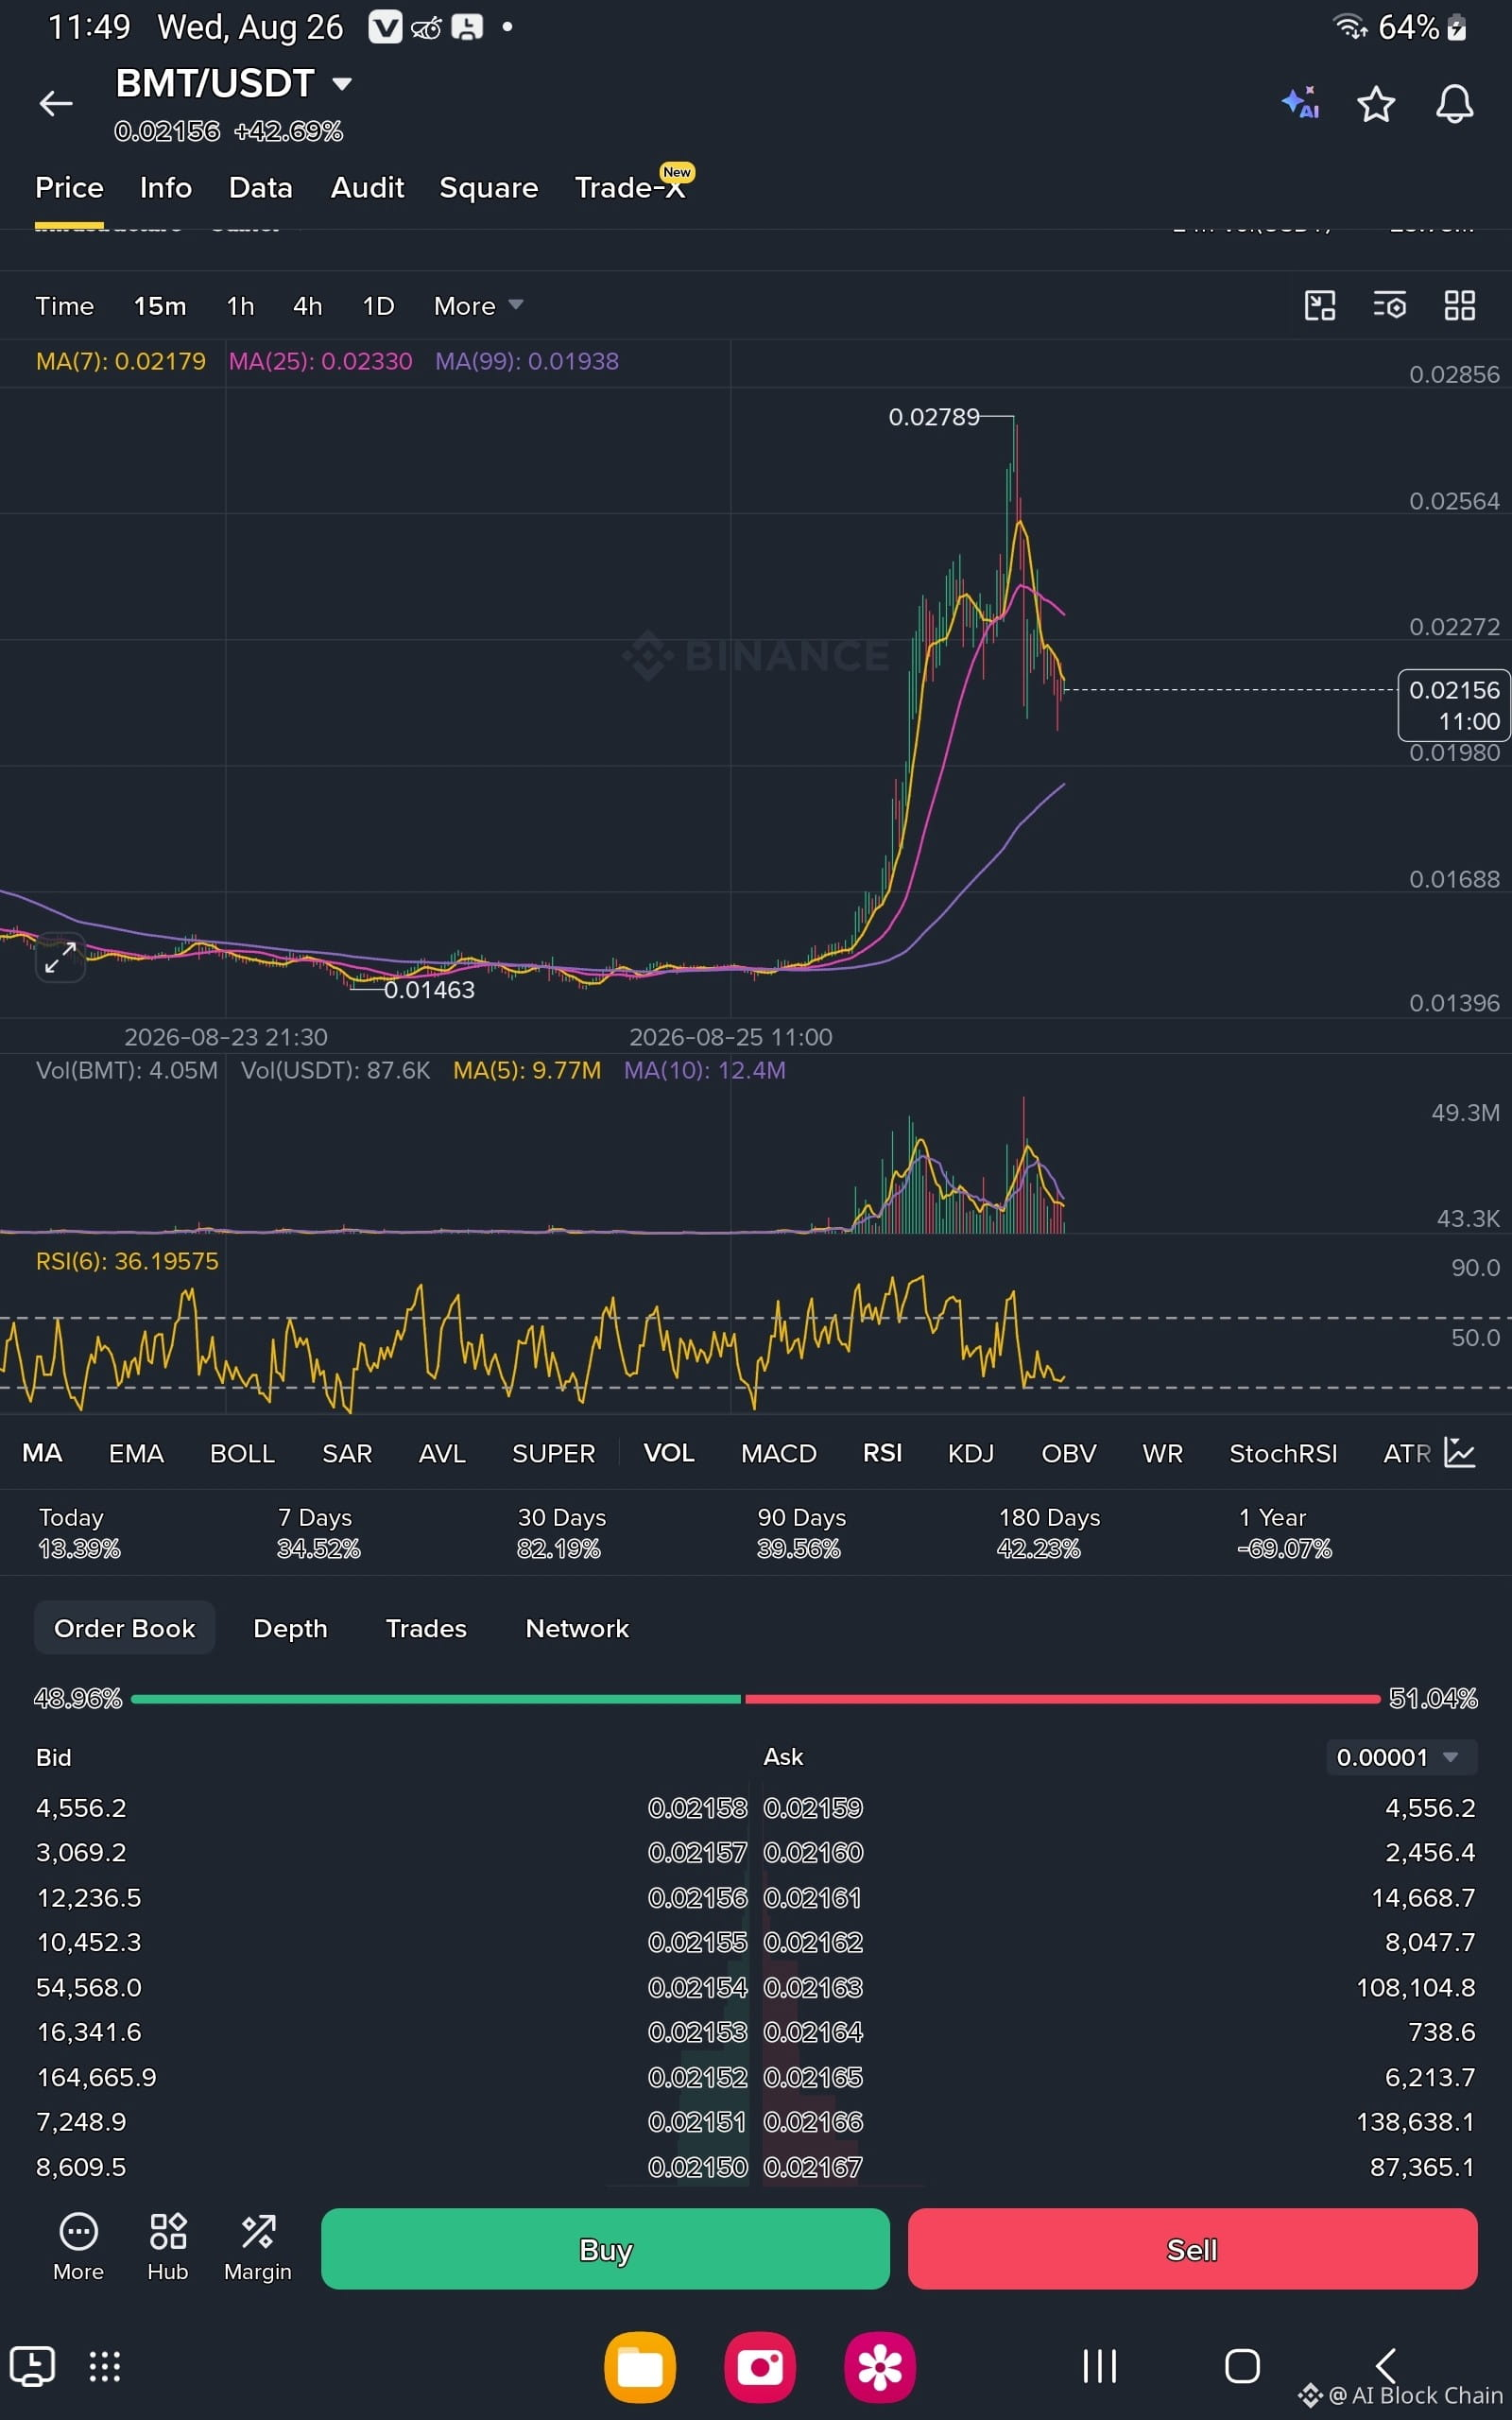Viewport: 1512px width, 2420px height.
Task: Toggle the MACD sub-indicator
Action: 779,1453
